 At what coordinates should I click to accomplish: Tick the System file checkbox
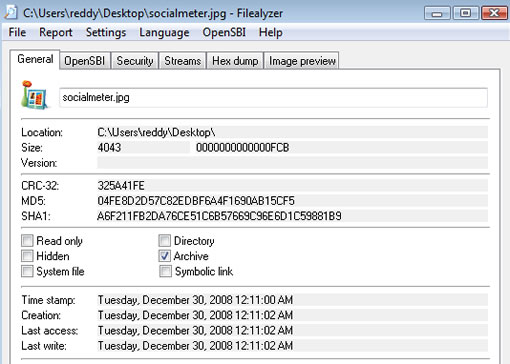(x=27, y=271)
